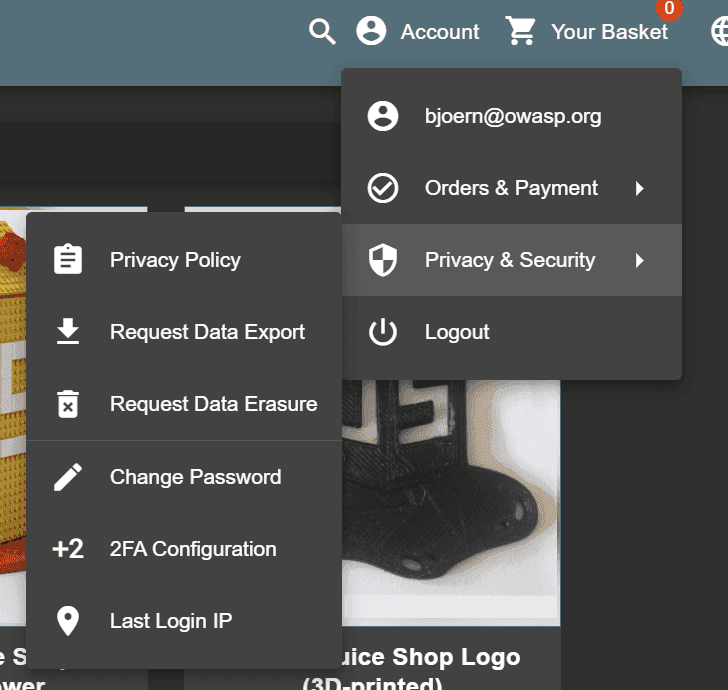Expand the Privacy & Security arrow
728x690 pixels.
640,260
